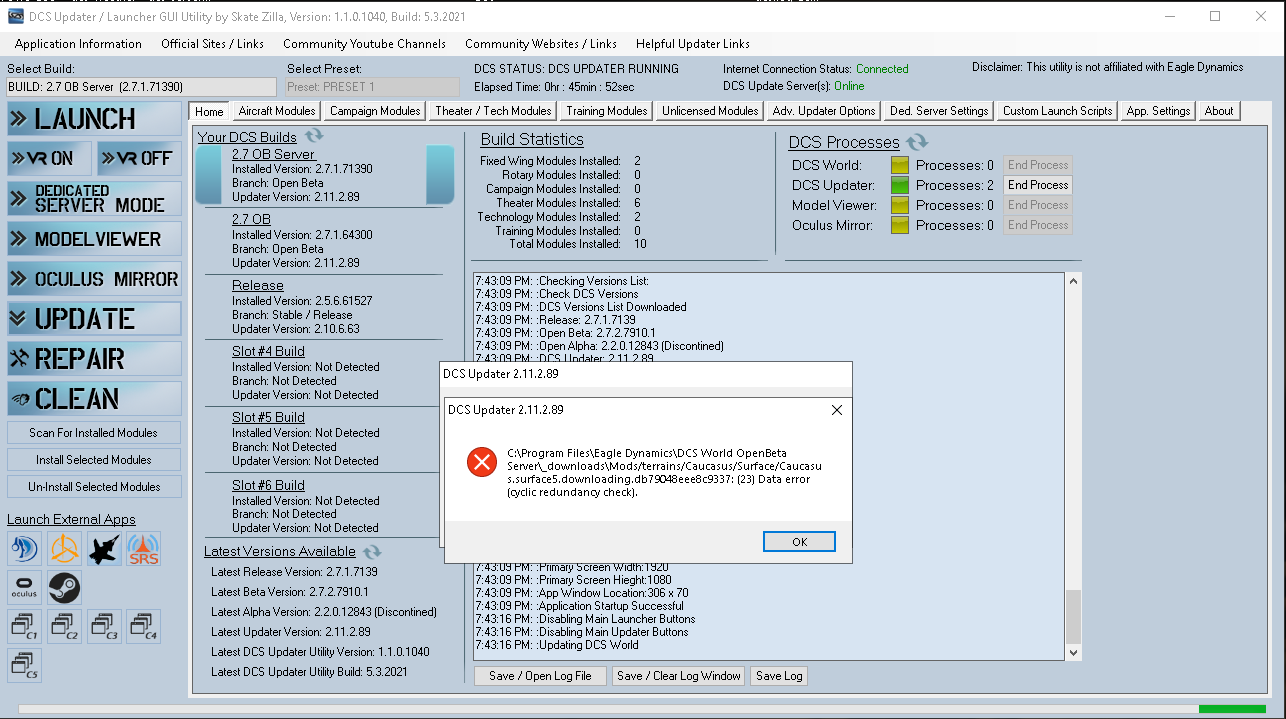Launch the SRS radio app
Image resolution: width=1286 pixels, height=719 pixels.
pyautogui.click(x=144, y=549)
